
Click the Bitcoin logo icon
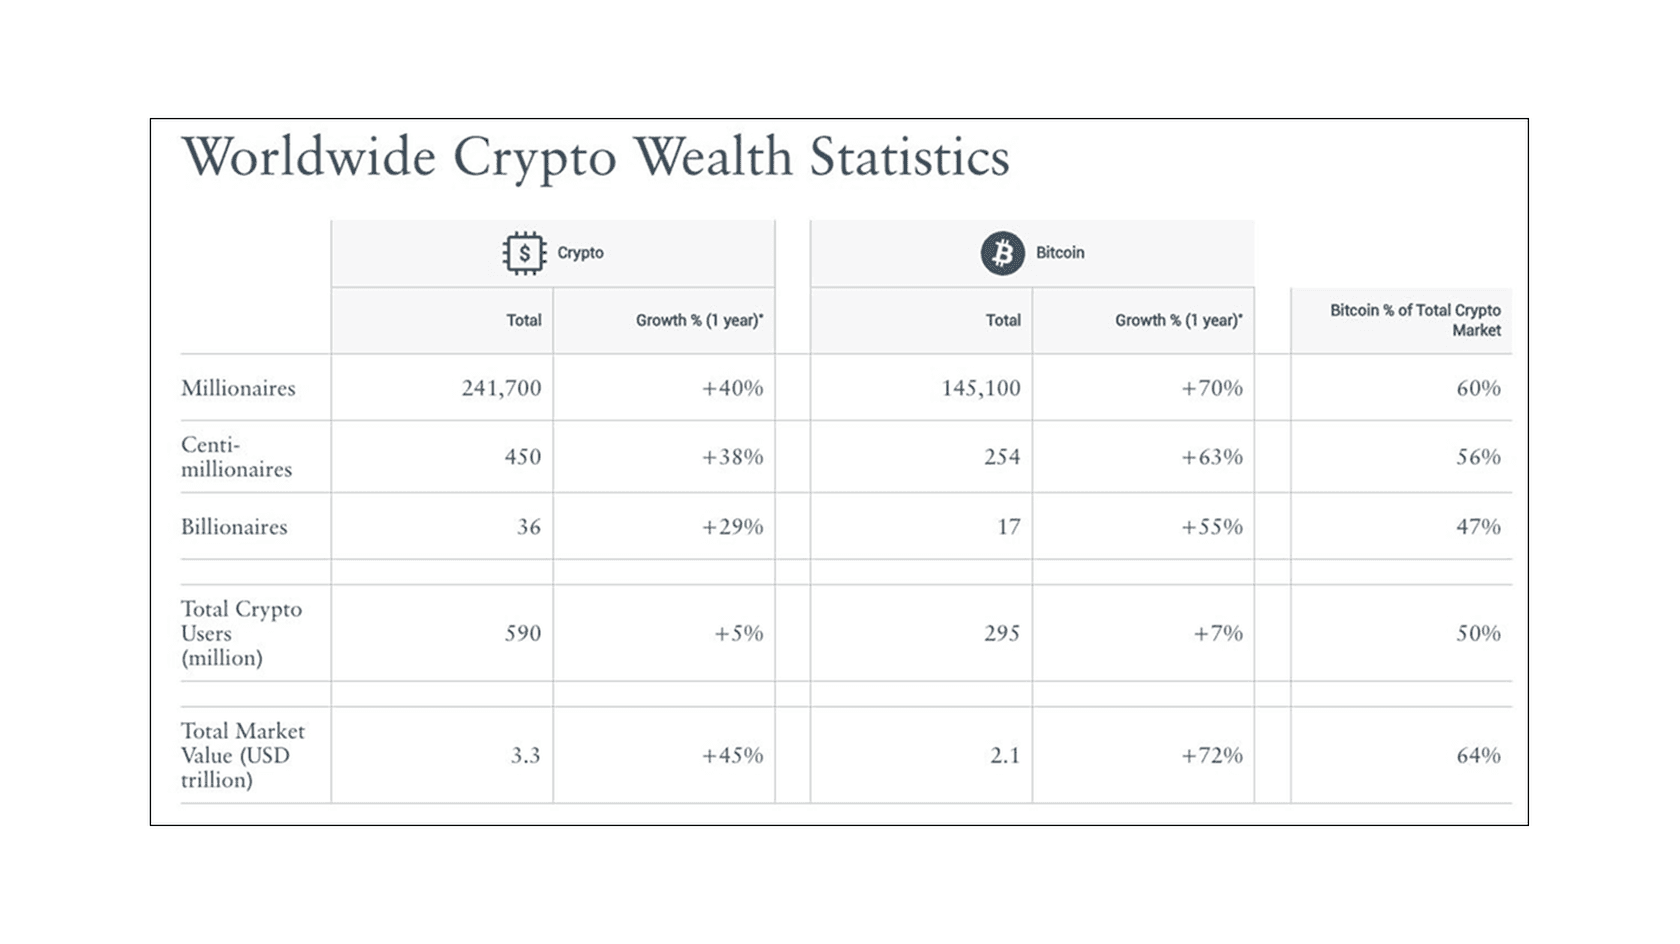[x=1002, y=253]
